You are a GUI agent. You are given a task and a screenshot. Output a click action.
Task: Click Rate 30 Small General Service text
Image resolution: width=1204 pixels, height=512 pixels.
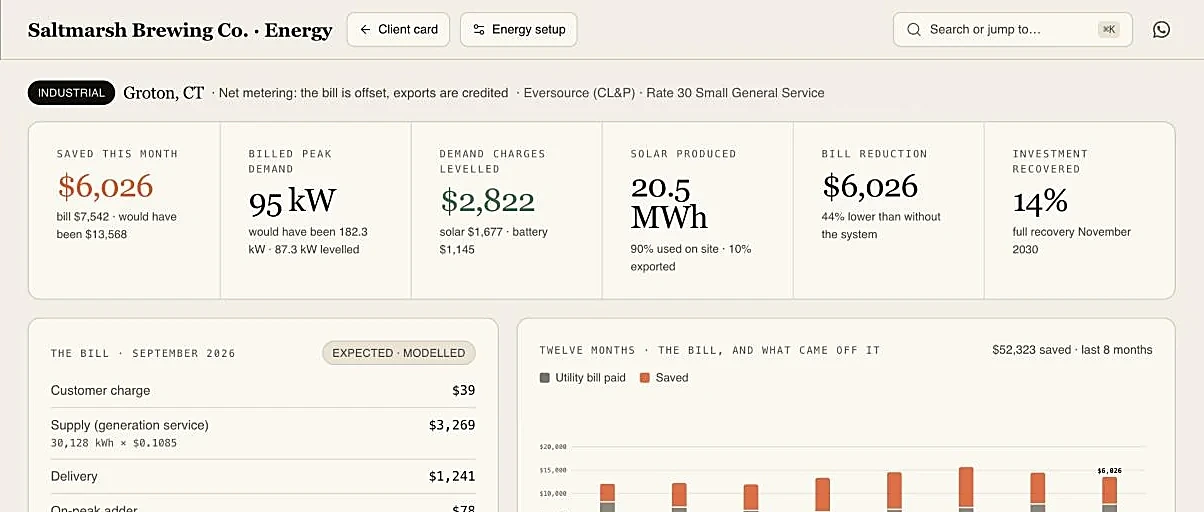pos(735,93)
